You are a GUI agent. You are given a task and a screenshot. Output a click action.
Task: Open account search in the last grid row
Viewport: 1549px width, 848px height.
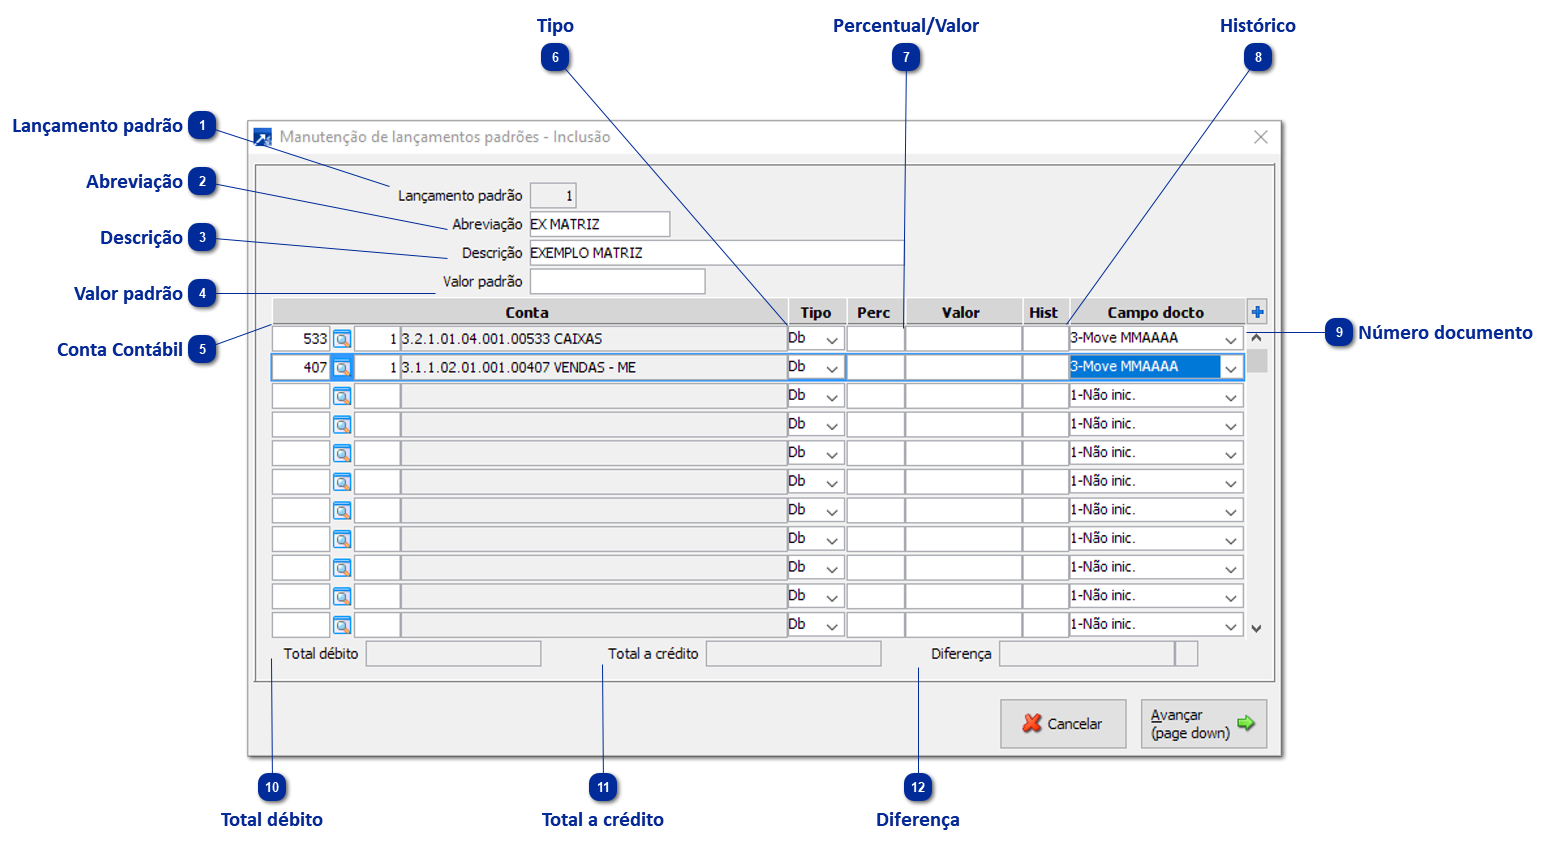click(x=342, y=625)
